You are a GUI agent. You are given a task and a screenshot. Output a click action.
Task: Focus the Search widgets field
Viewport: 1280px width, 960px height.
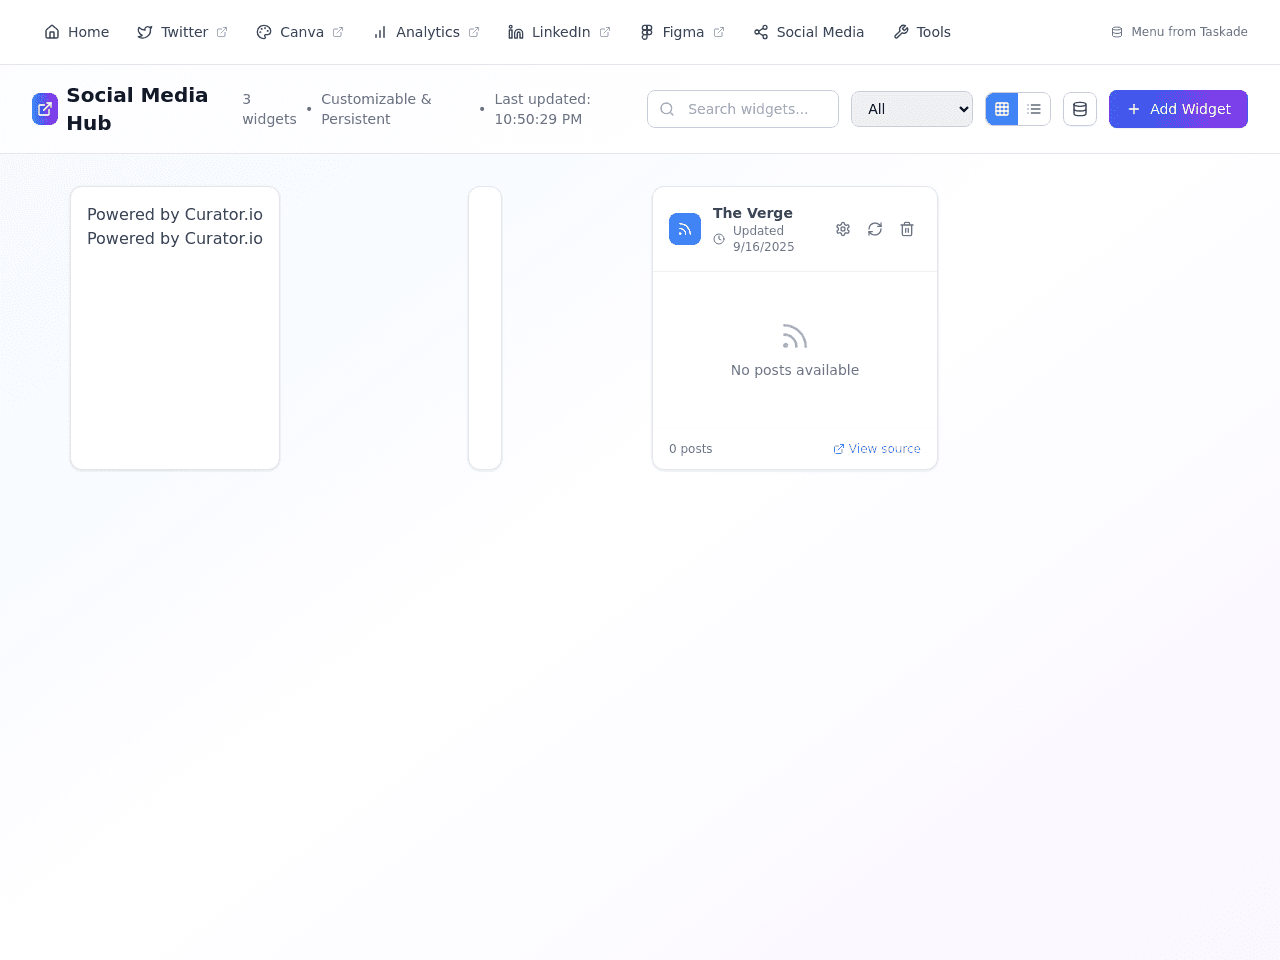743,109
